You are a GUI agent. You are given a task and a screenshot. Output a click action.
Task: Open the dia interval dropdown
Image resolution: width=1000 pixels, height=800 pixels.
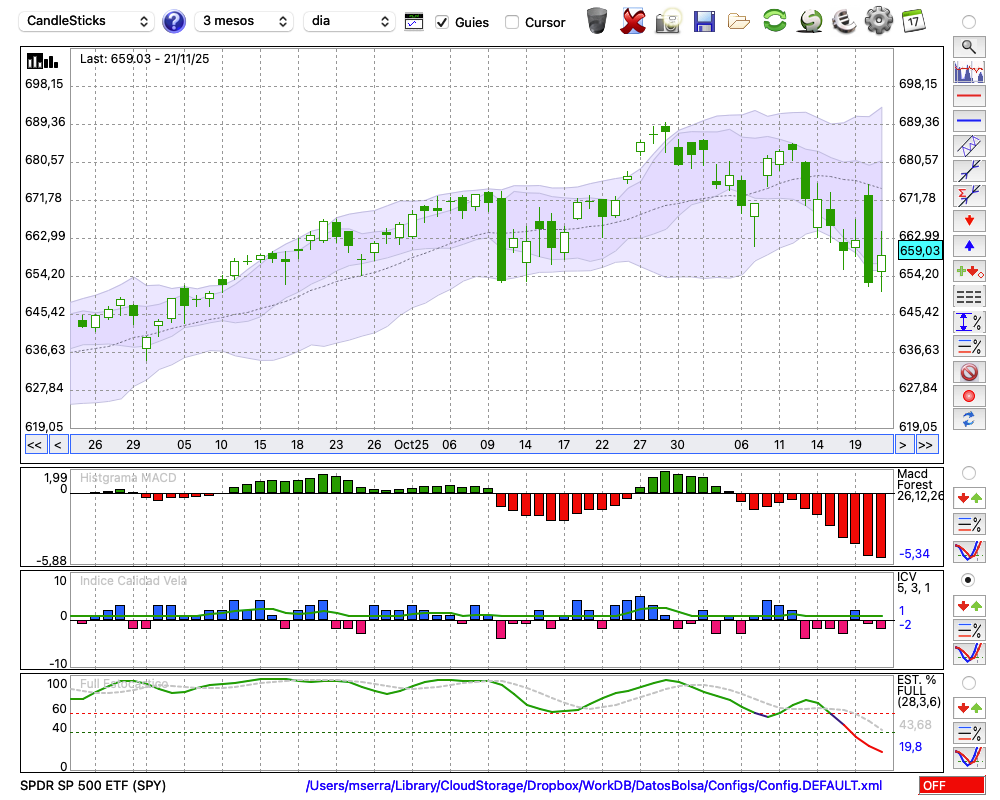click(349, 21)
